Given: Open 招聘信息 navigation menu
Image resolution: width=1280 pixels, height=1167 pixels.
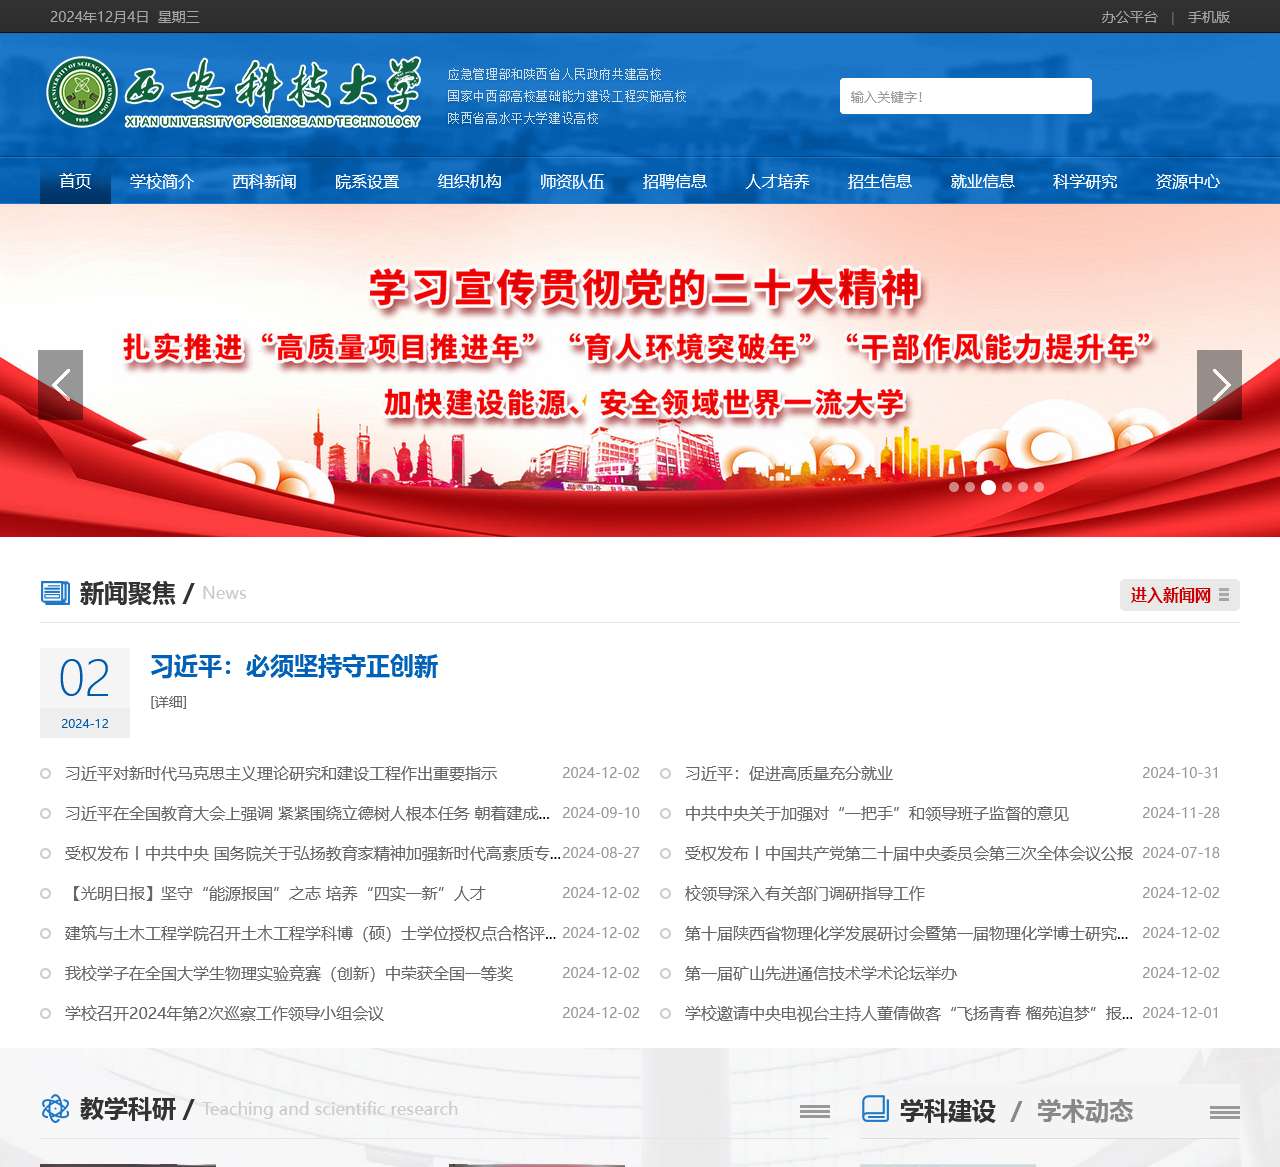Looking at the screenshot, I should pos(675,181).
